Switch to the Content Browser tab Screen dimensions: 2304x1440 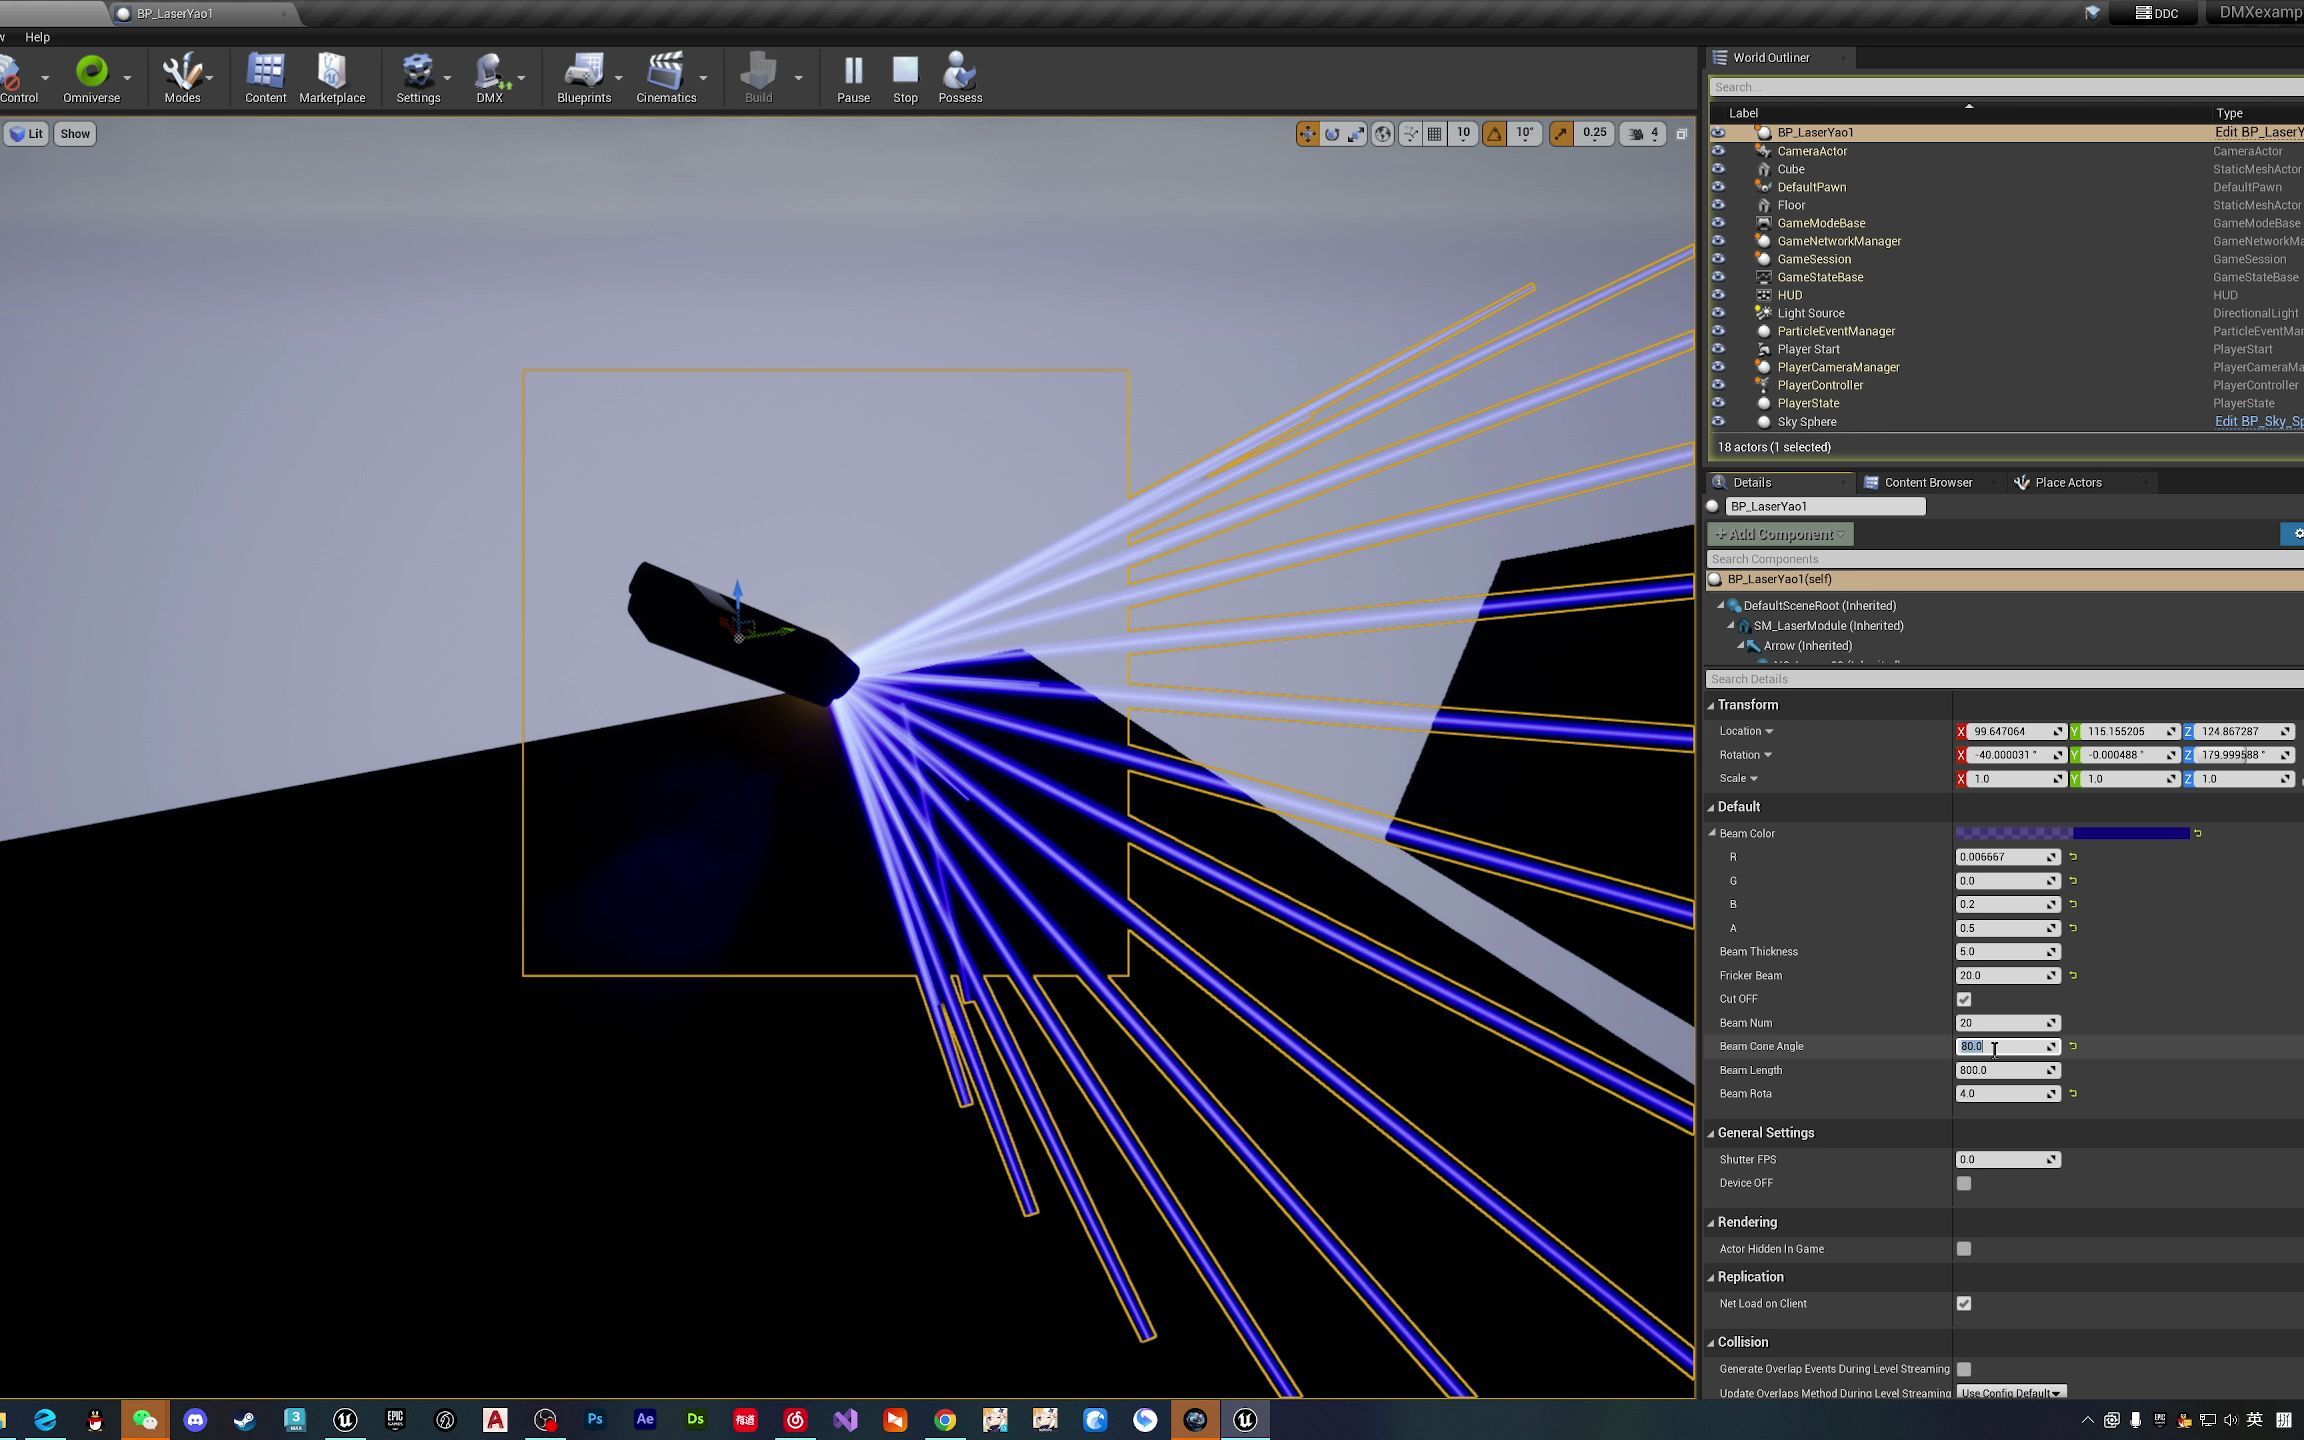pyautogui.click(x=1927, y=483)
